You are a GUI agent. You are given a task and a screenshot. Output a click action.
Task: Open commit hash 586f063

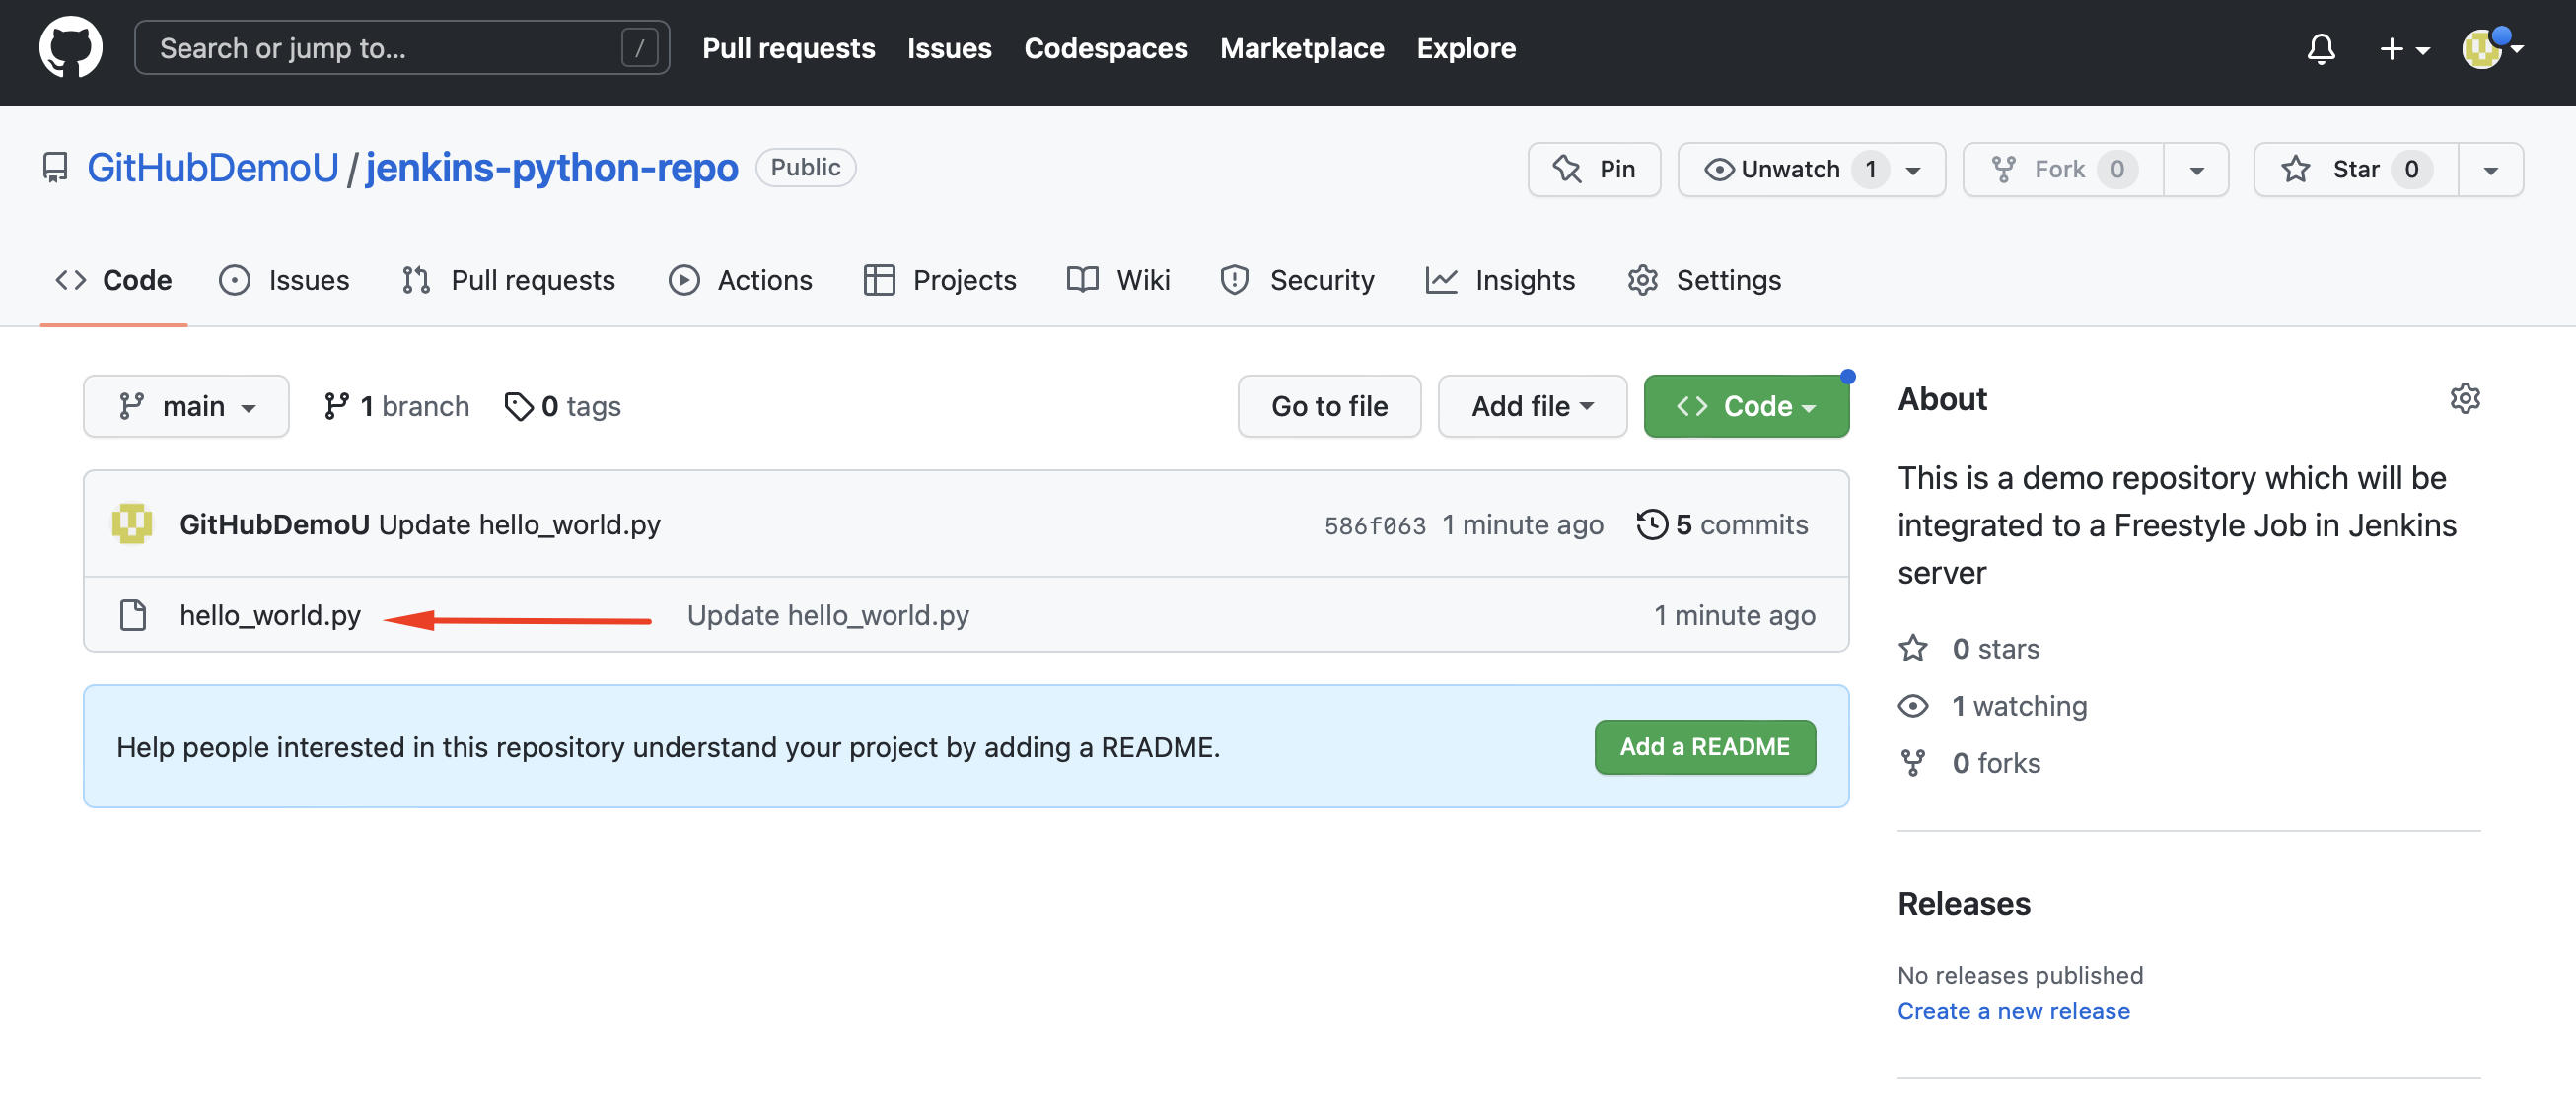tap(1374, 526)
